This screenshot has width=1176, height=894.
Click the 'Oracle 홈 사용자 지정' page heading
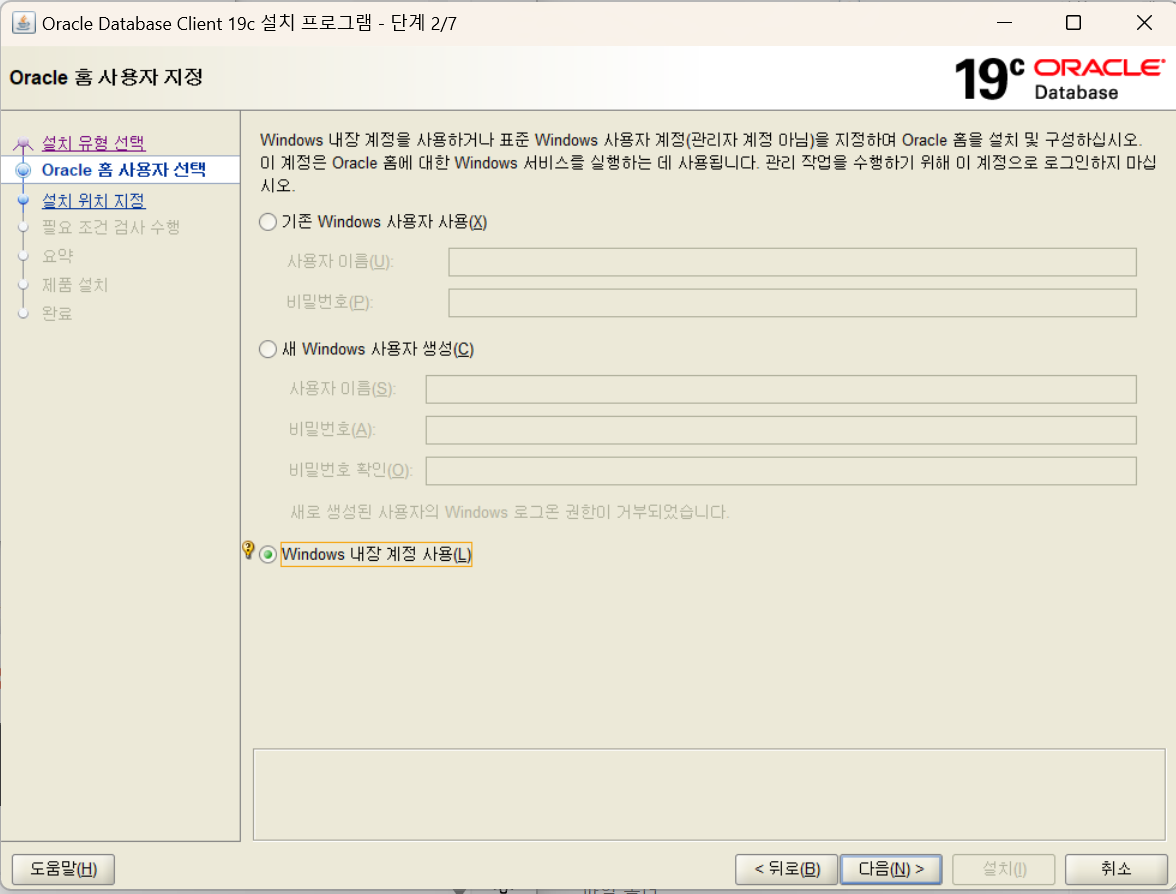pyautogui.click(x=106, y=77)
